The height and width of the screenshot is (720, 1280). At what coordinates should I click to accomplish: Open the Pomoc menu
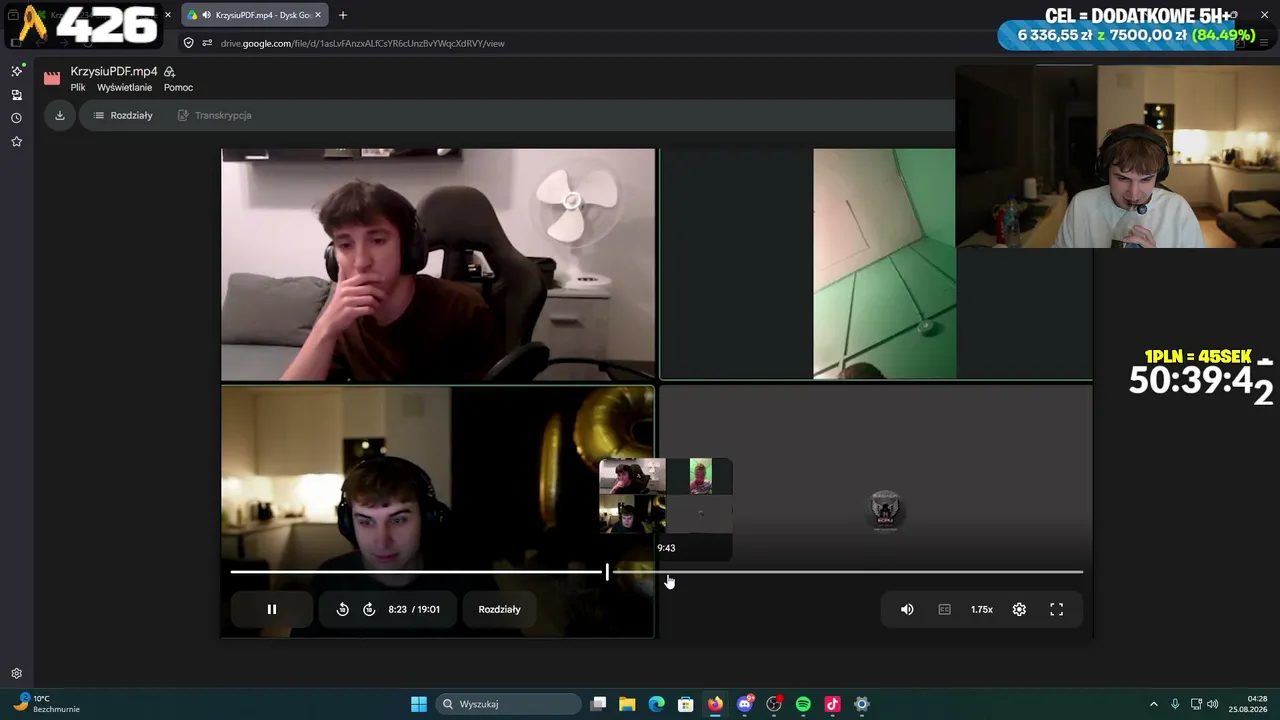click(178, 87)
